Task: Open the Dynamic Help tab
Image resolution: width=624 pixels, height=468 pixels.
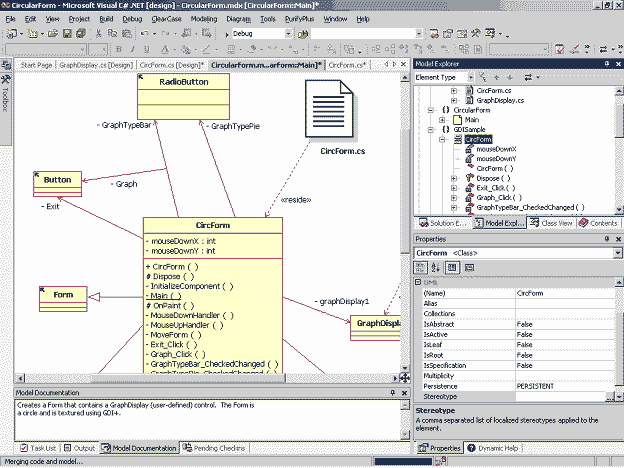Action: pyautogui.click(x=497, y=448)
